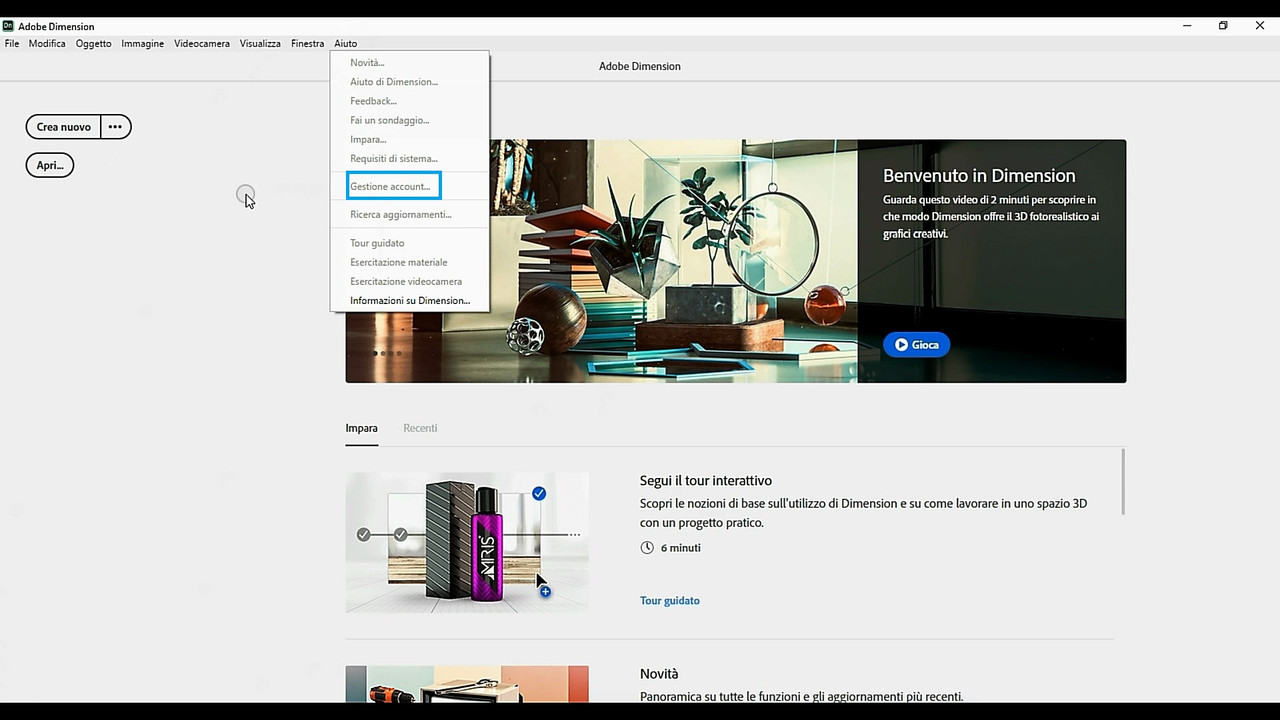
Task: Minimize the Adobe Dimension window
Action: 1187,26
